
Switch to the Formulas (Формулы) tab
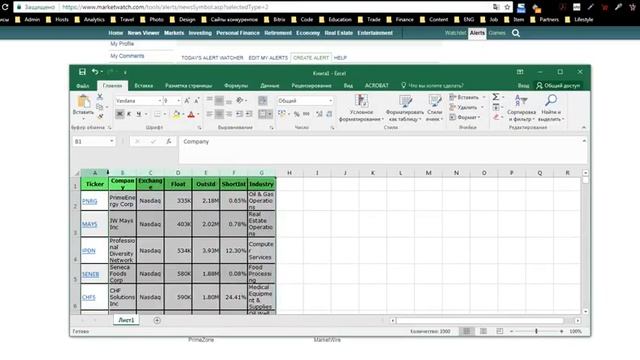pos(236,86)
